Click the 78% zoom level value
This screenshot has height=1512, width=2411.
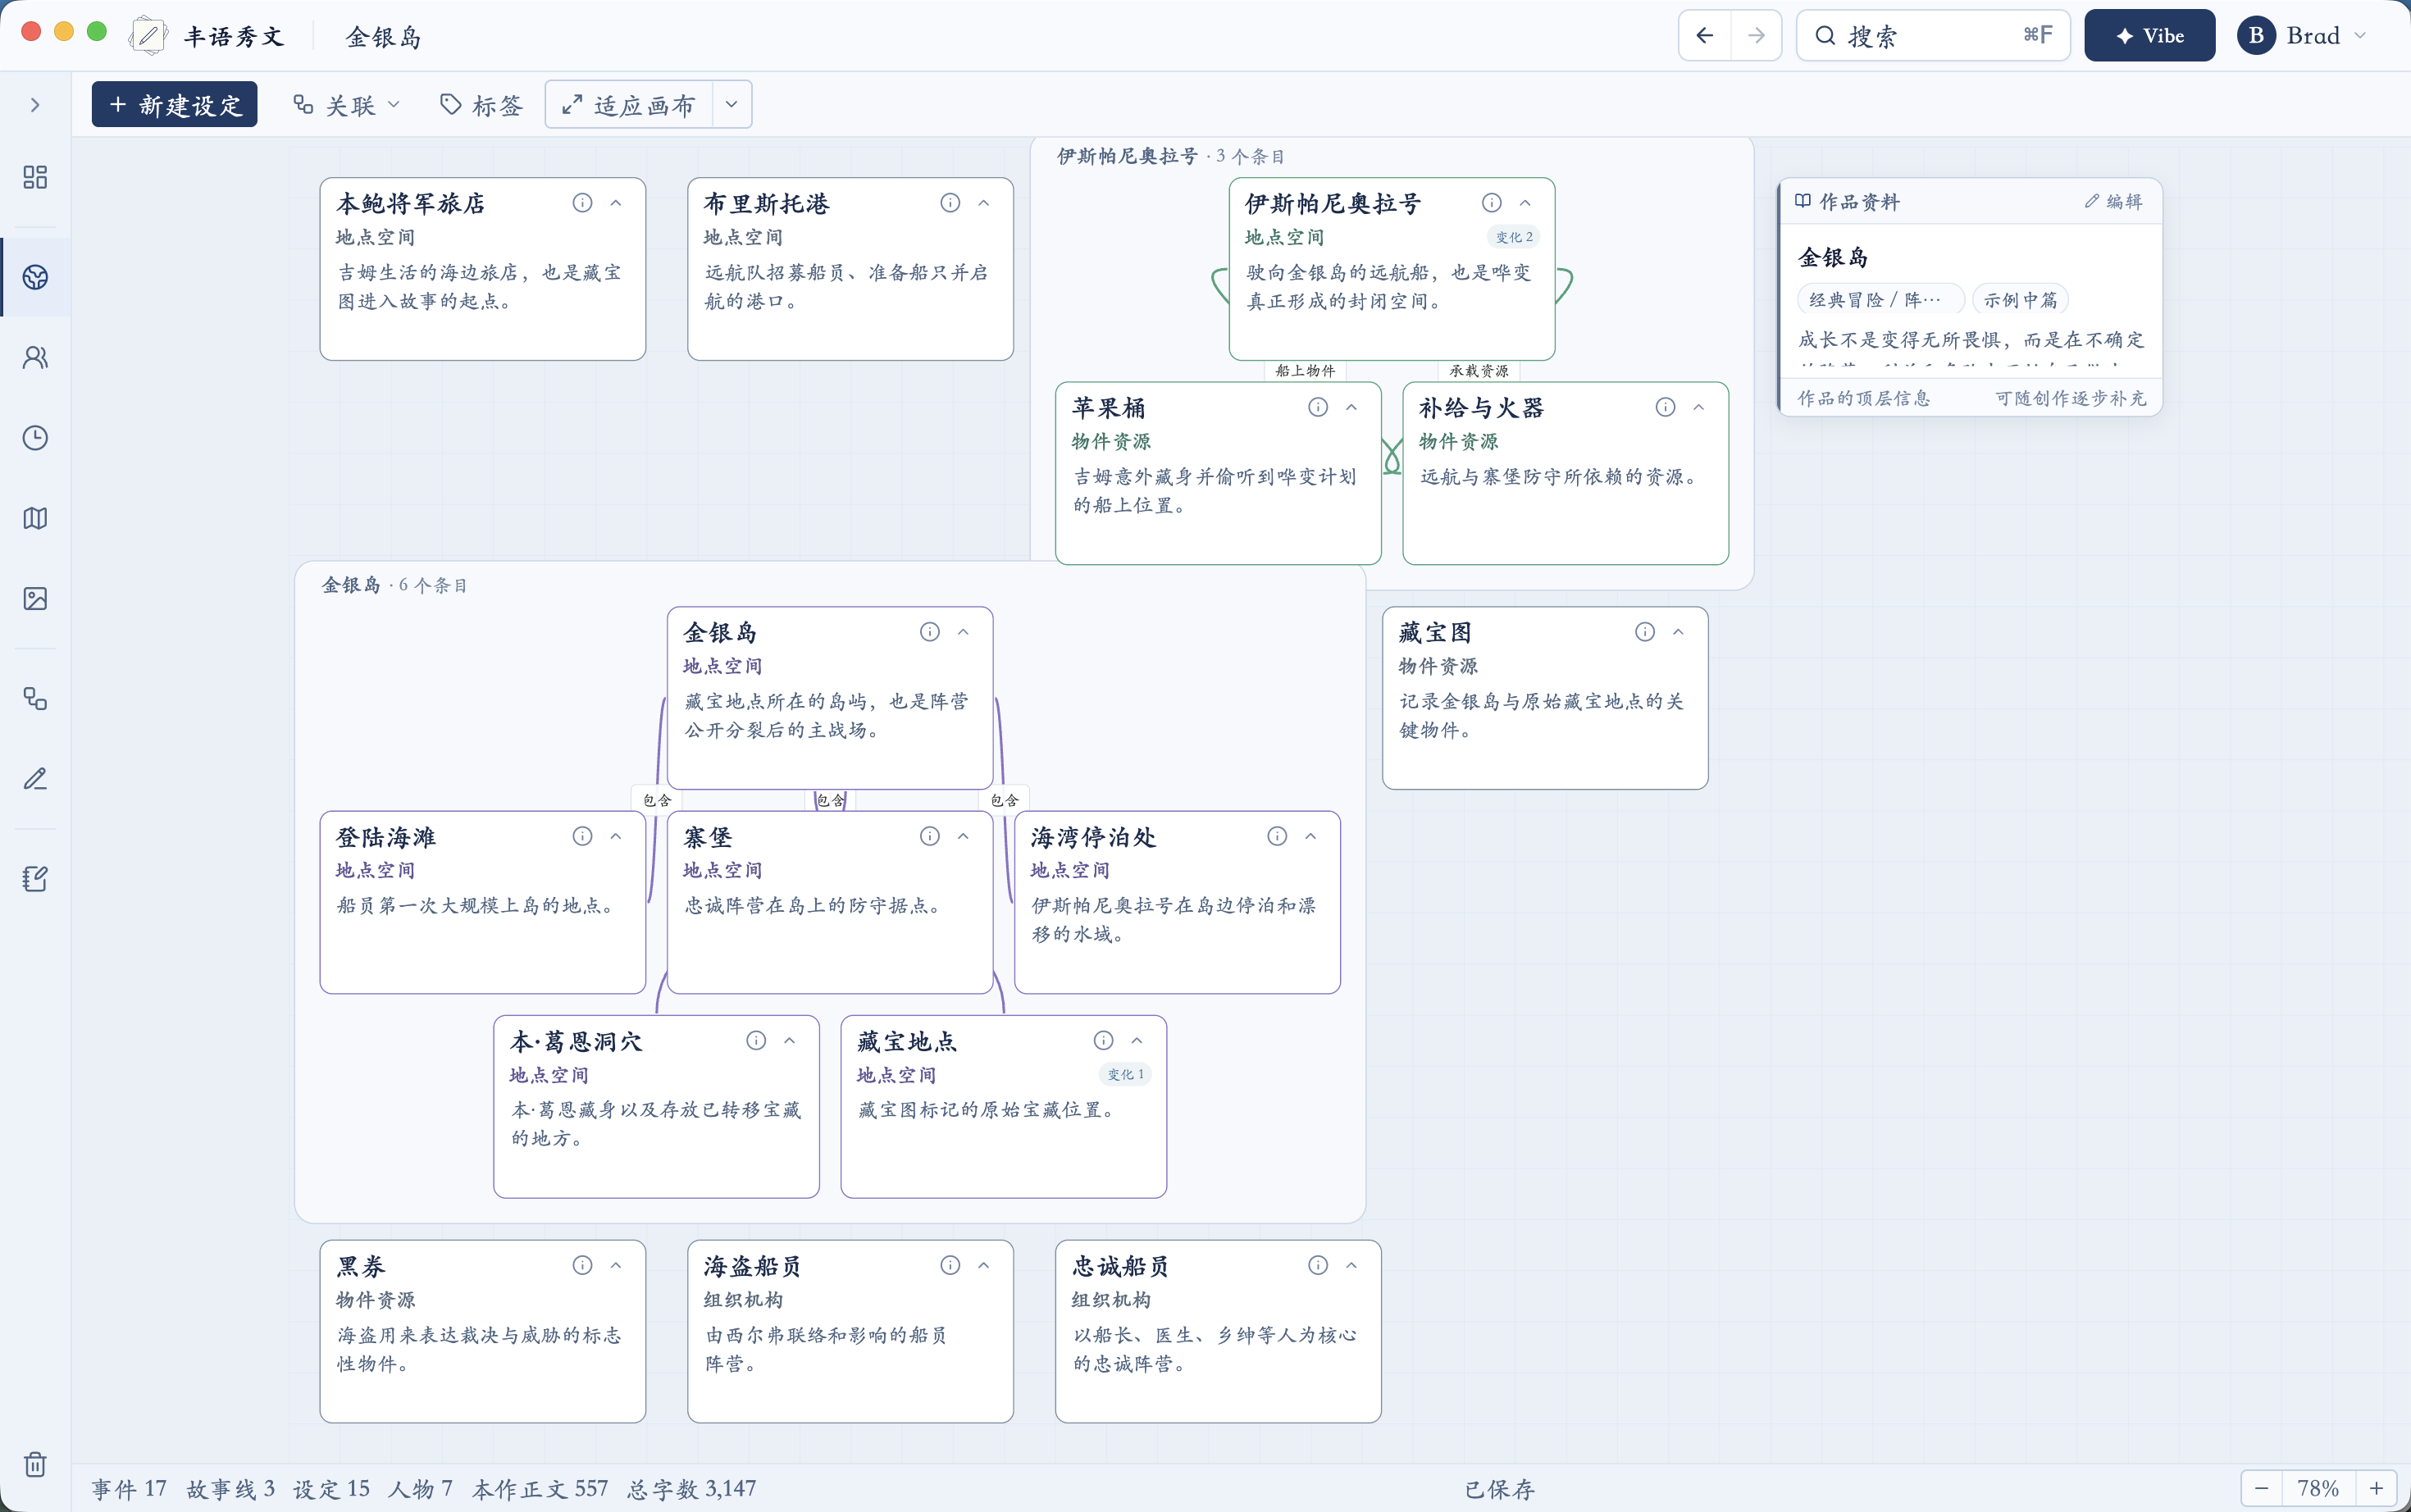pyautogui.click(x=2318, y=1488)
